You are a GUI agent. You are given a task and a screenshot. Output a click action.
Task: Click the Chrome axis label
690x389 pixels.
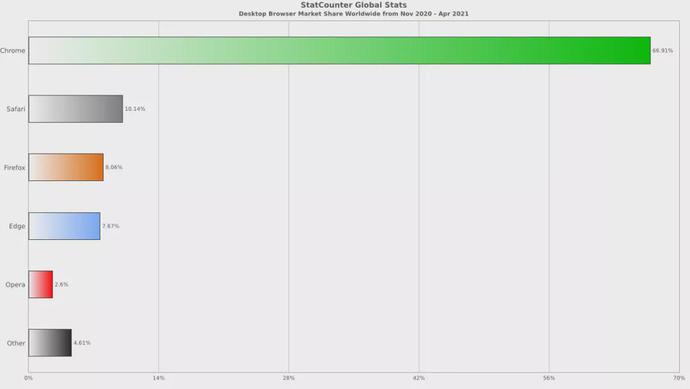click(13, 51)
